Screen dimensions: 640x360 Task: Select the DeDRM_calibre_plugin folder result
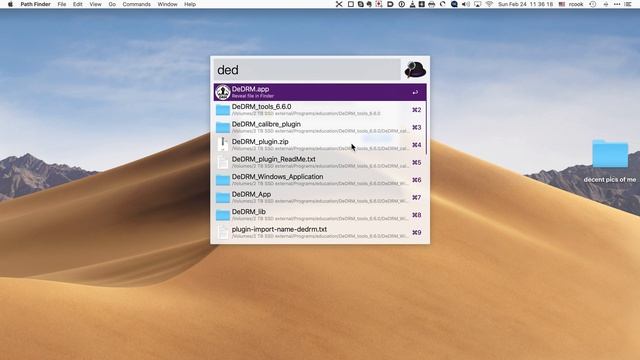320,127
